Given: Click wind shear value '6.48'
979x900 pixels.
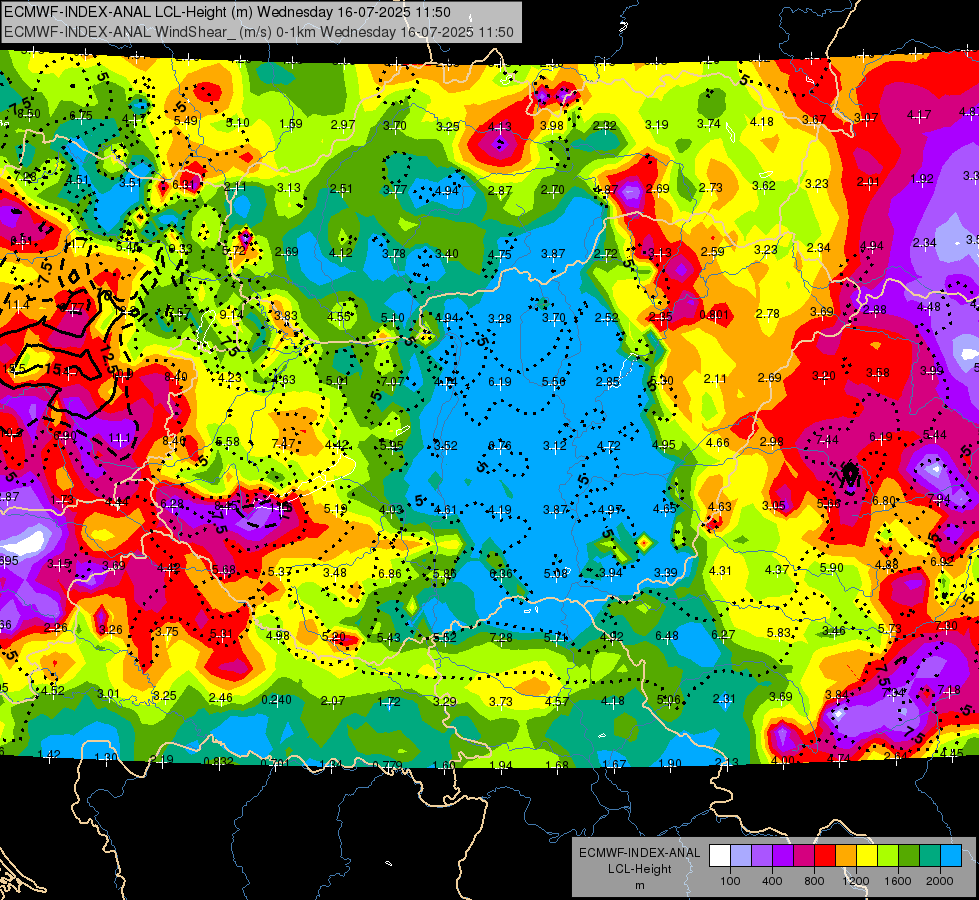Looking at the screenshot, I should [x=667, y=635].
